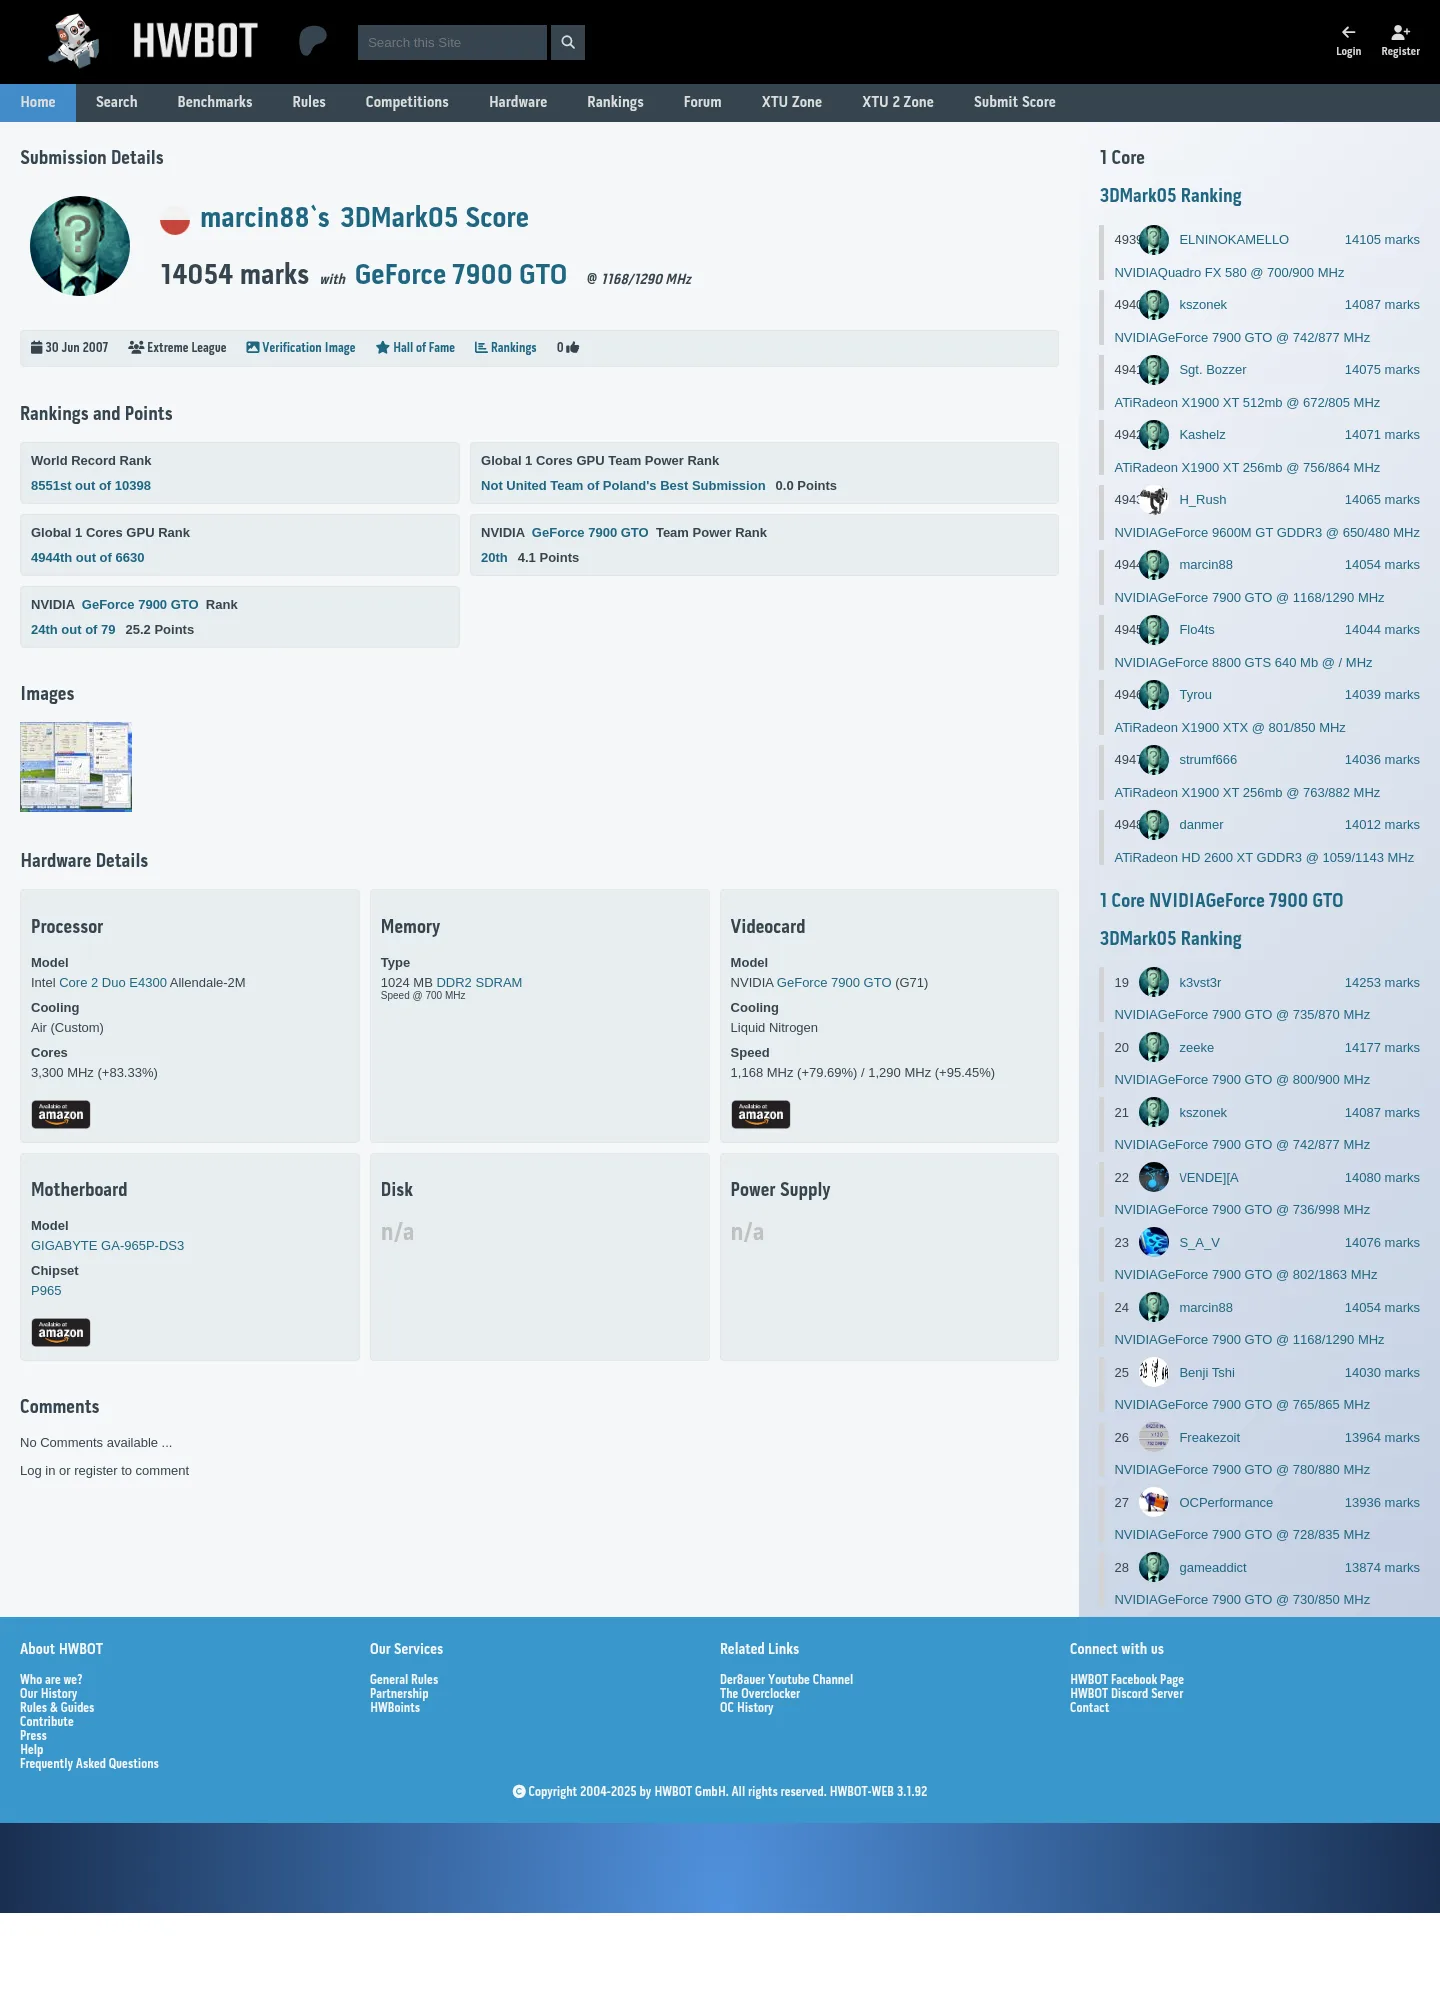Open the Search menu item
Image resolution: width=1440 pixels, height=2000 pixels.
117,102
